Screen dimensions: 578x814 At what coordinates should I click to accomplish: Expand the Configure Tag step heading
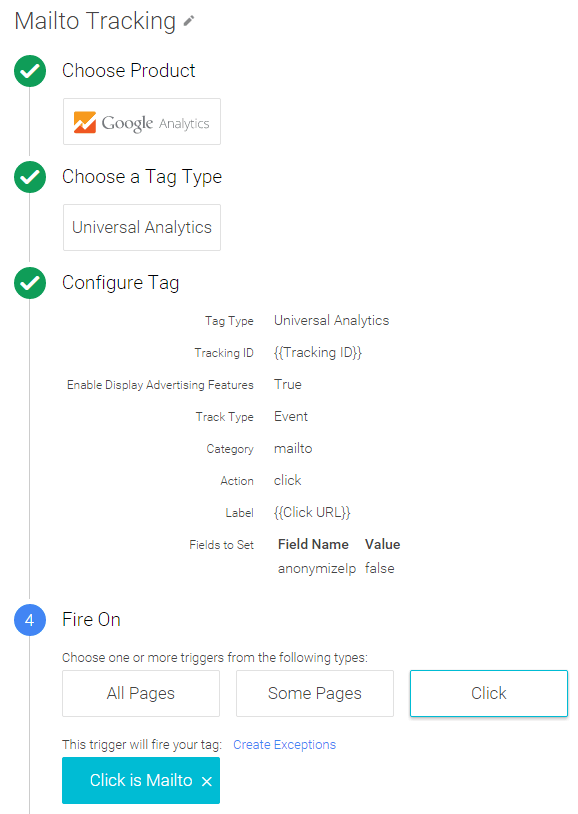click(x=120, y=283)
